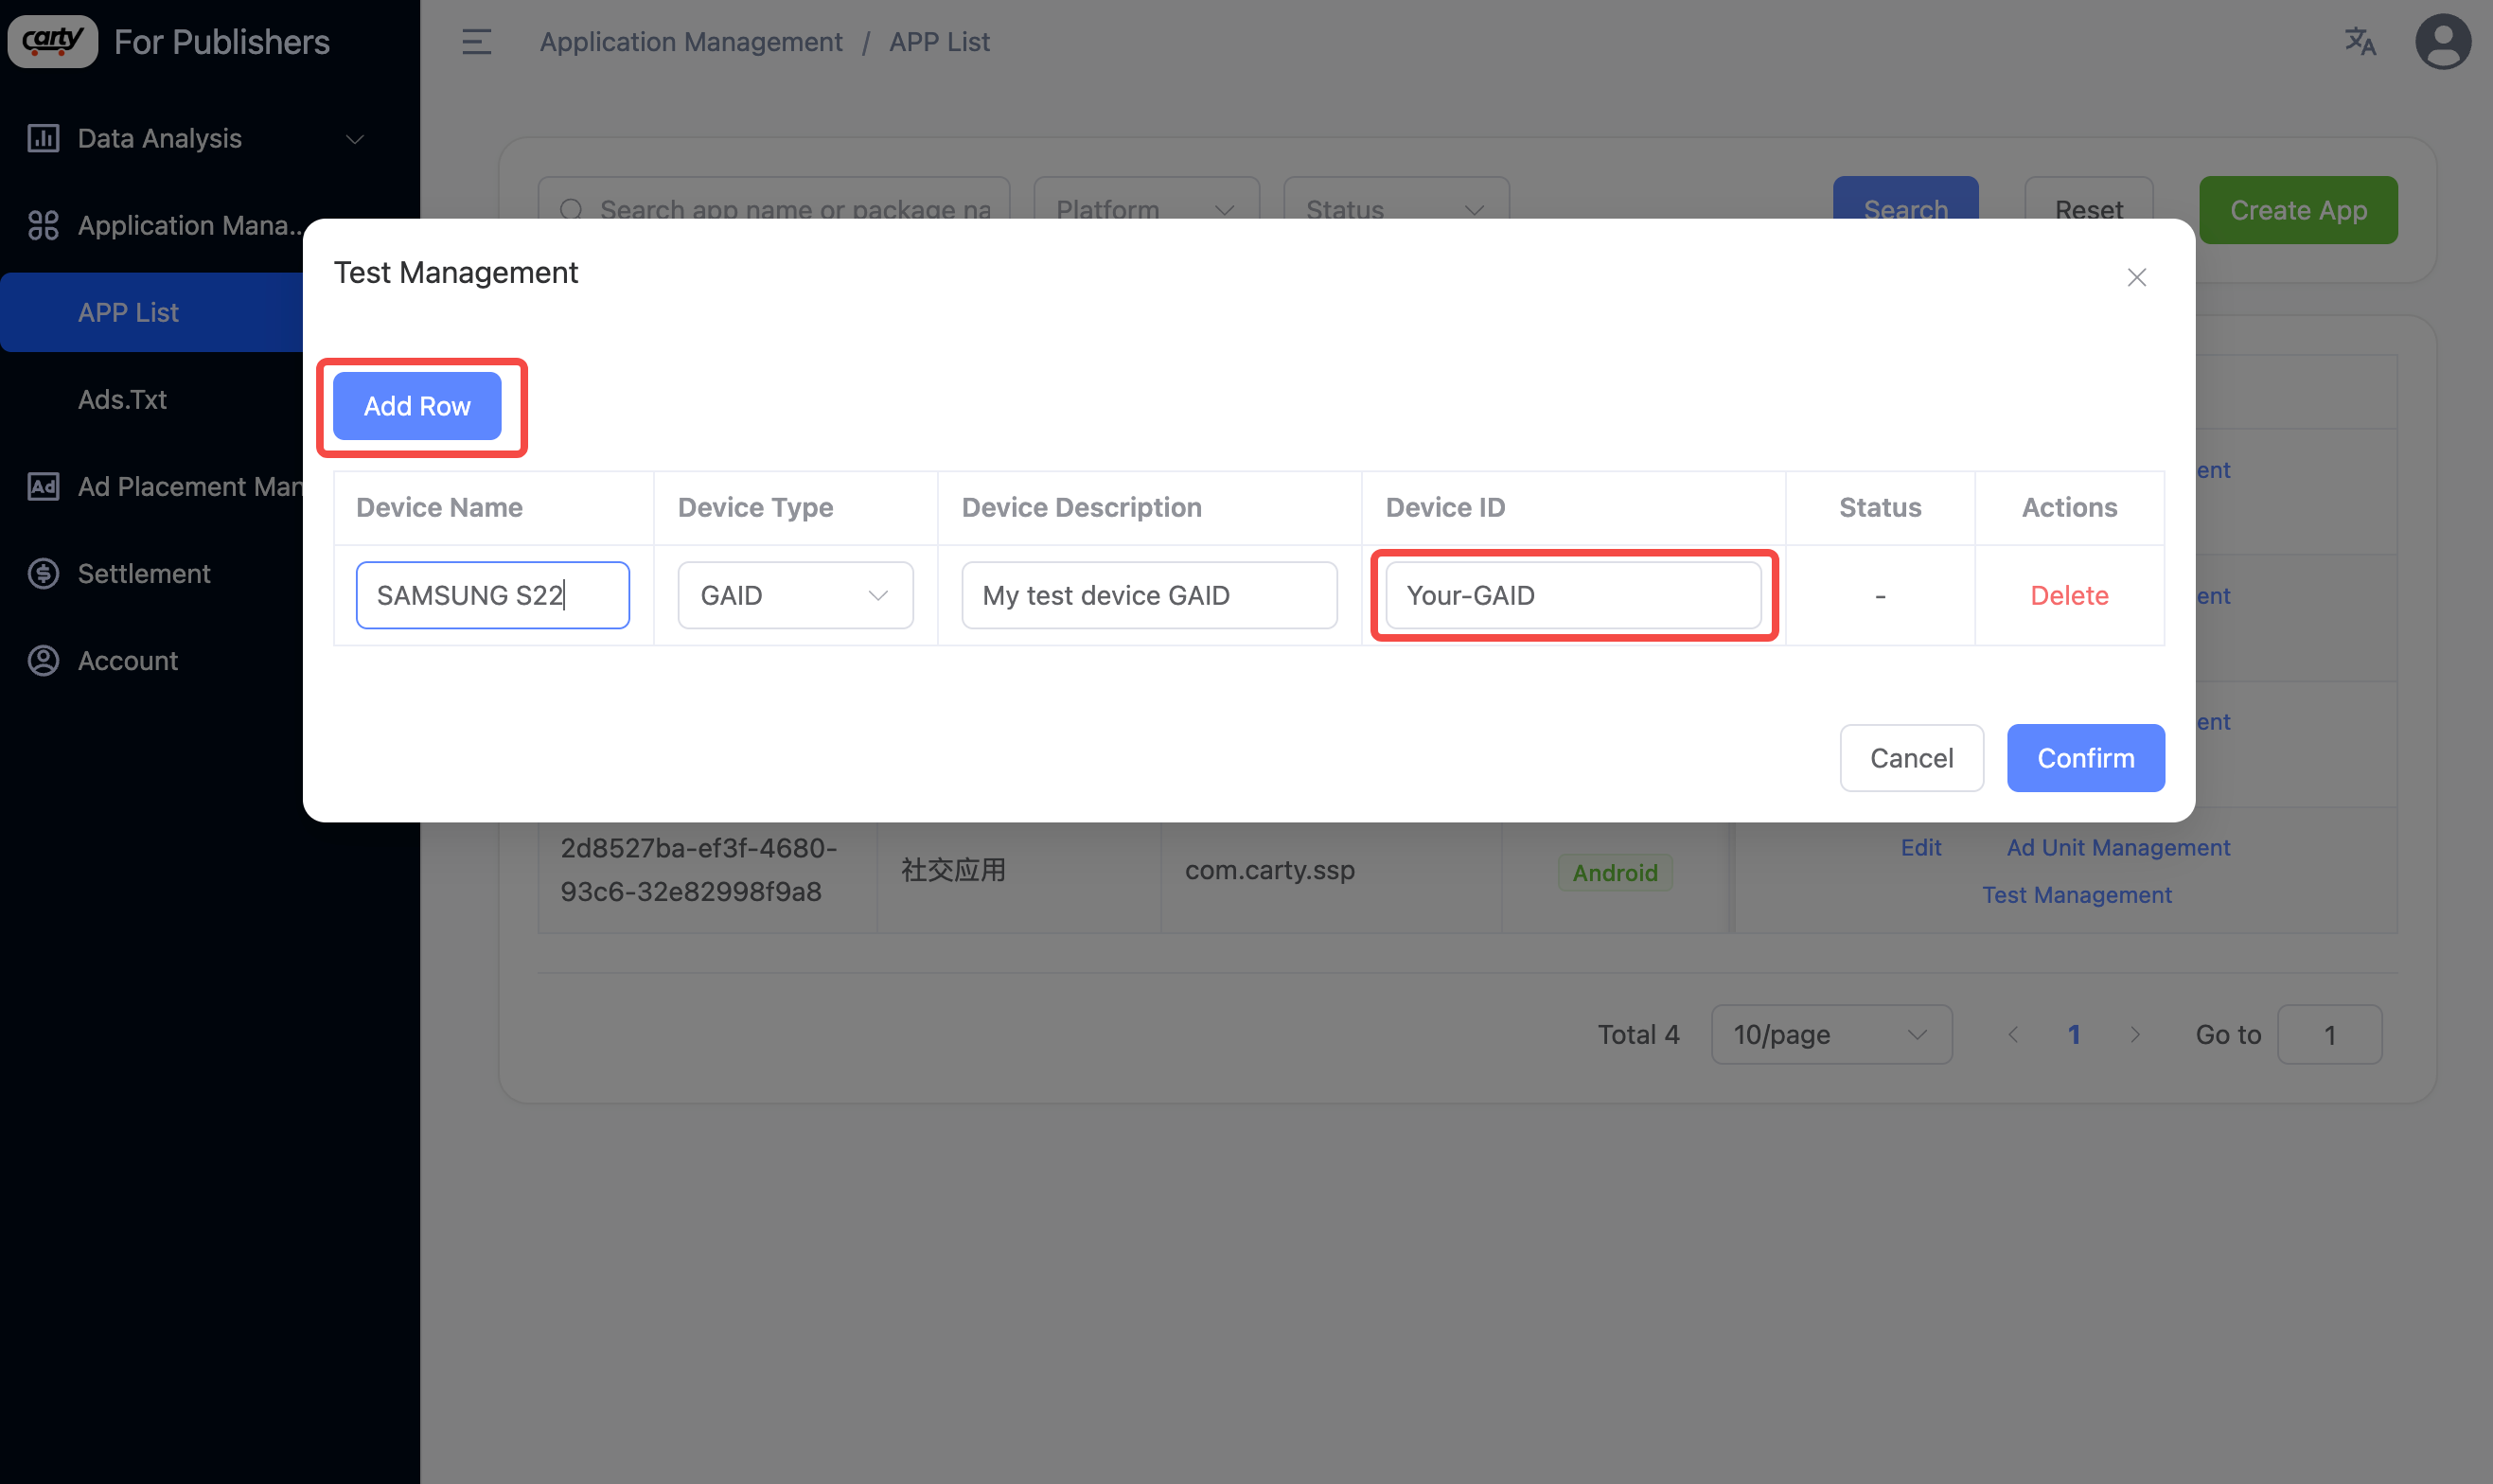Collapse sidebar with the hamburger icon
Viewport: 2493px width, 1484px height.
coord(476,42)
